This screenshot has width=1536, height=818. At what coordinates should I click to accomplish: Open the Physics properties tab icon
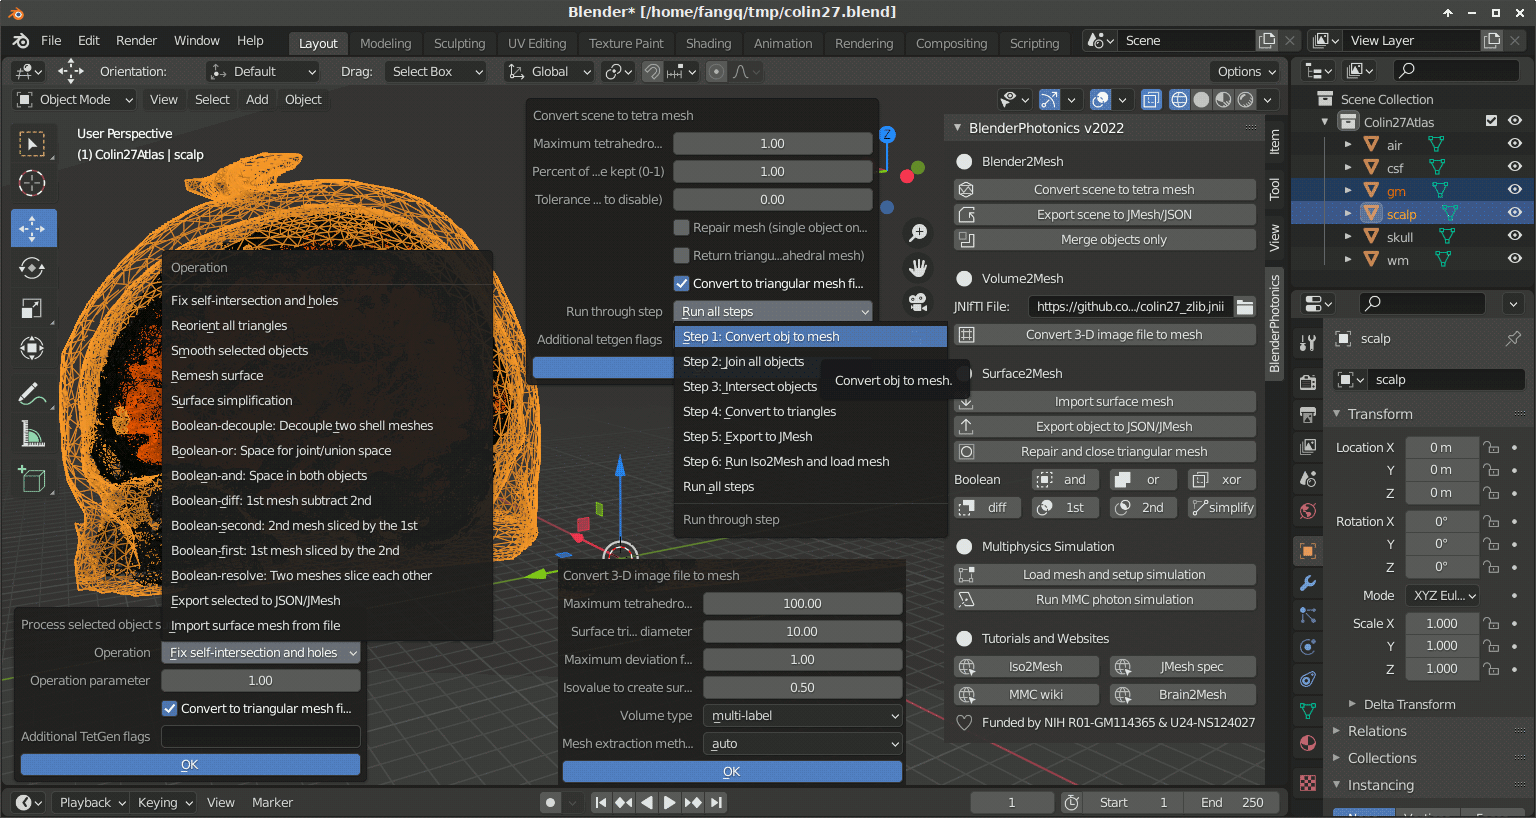[x=1308, y=647]
